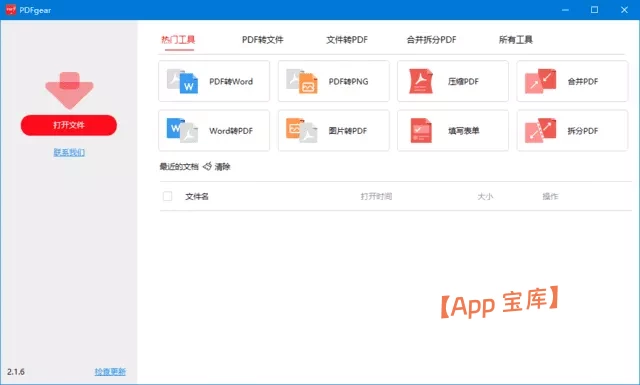Viewport: 640px width, 385px height.
Task: Click the PDFgear logo in title bar
Action: (11, 9)
